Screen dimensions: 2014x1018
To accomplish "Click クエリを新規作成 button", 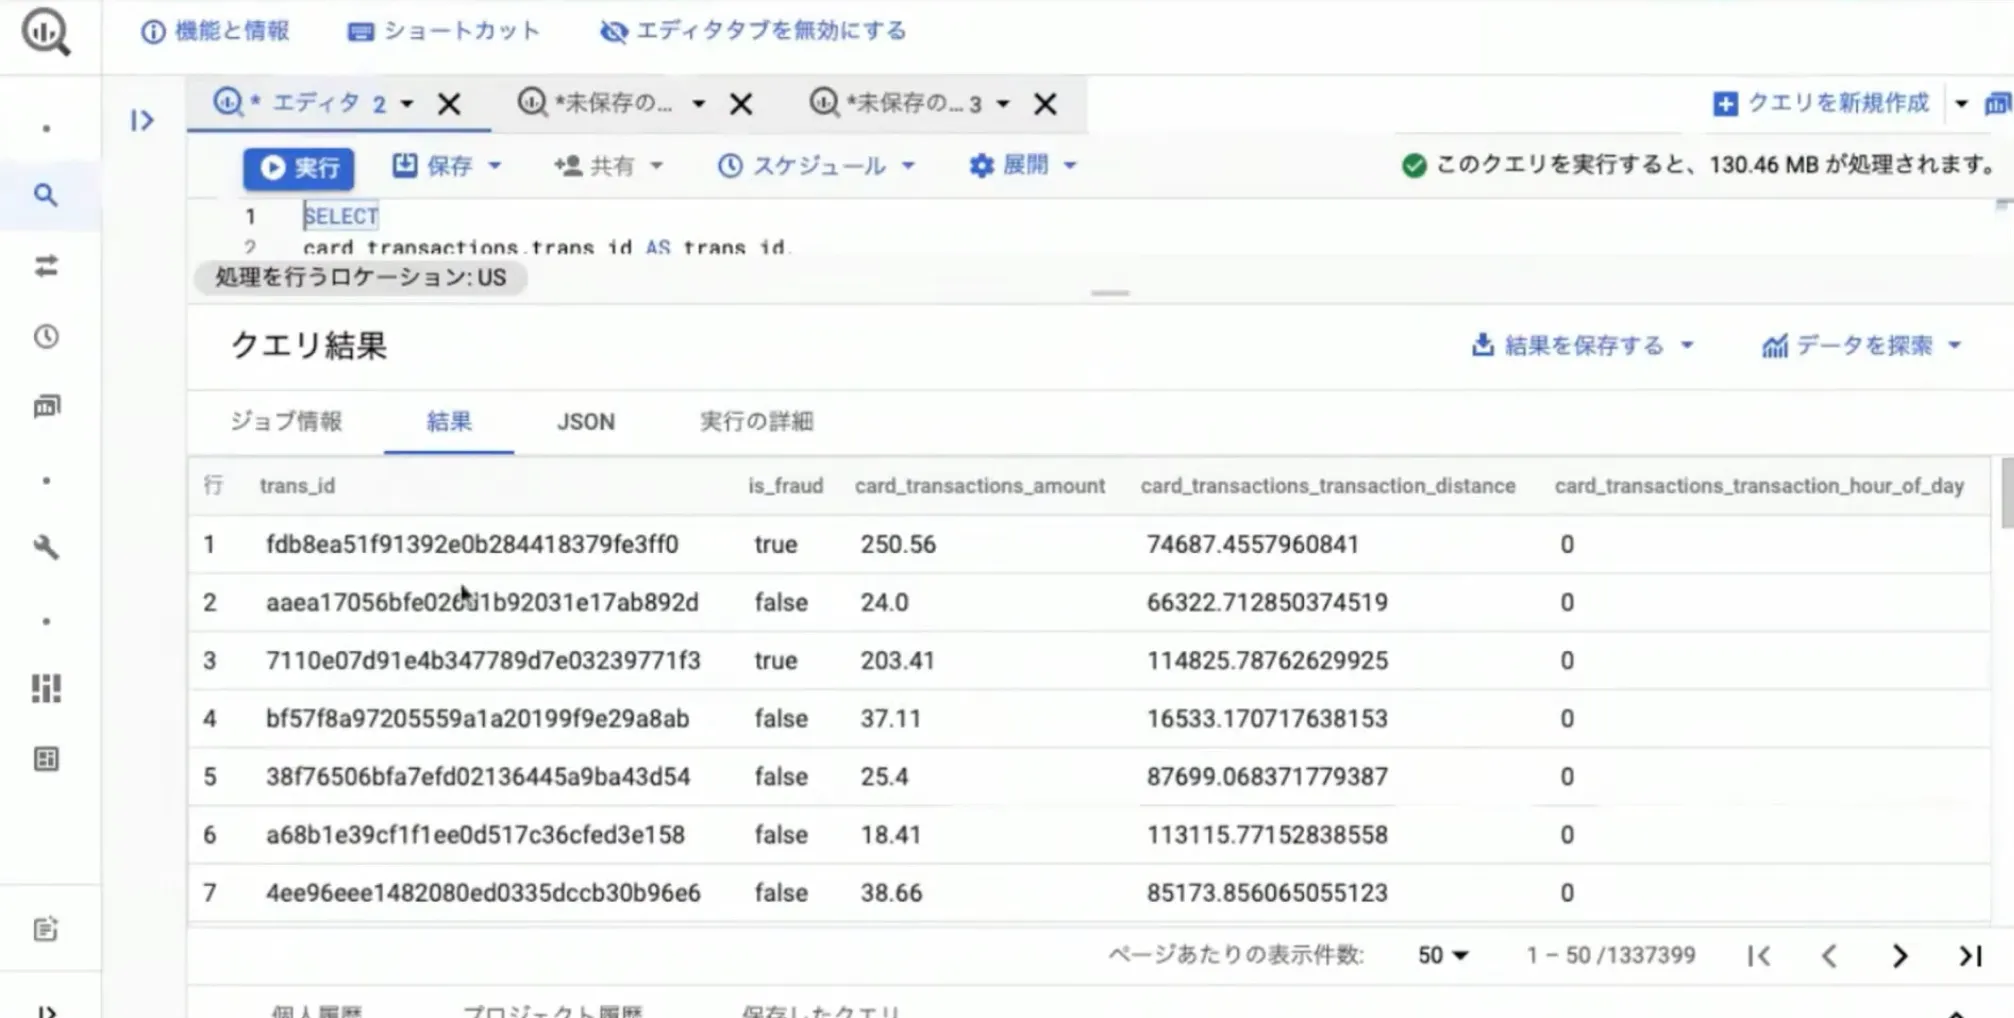I will tap(1821, 103).
